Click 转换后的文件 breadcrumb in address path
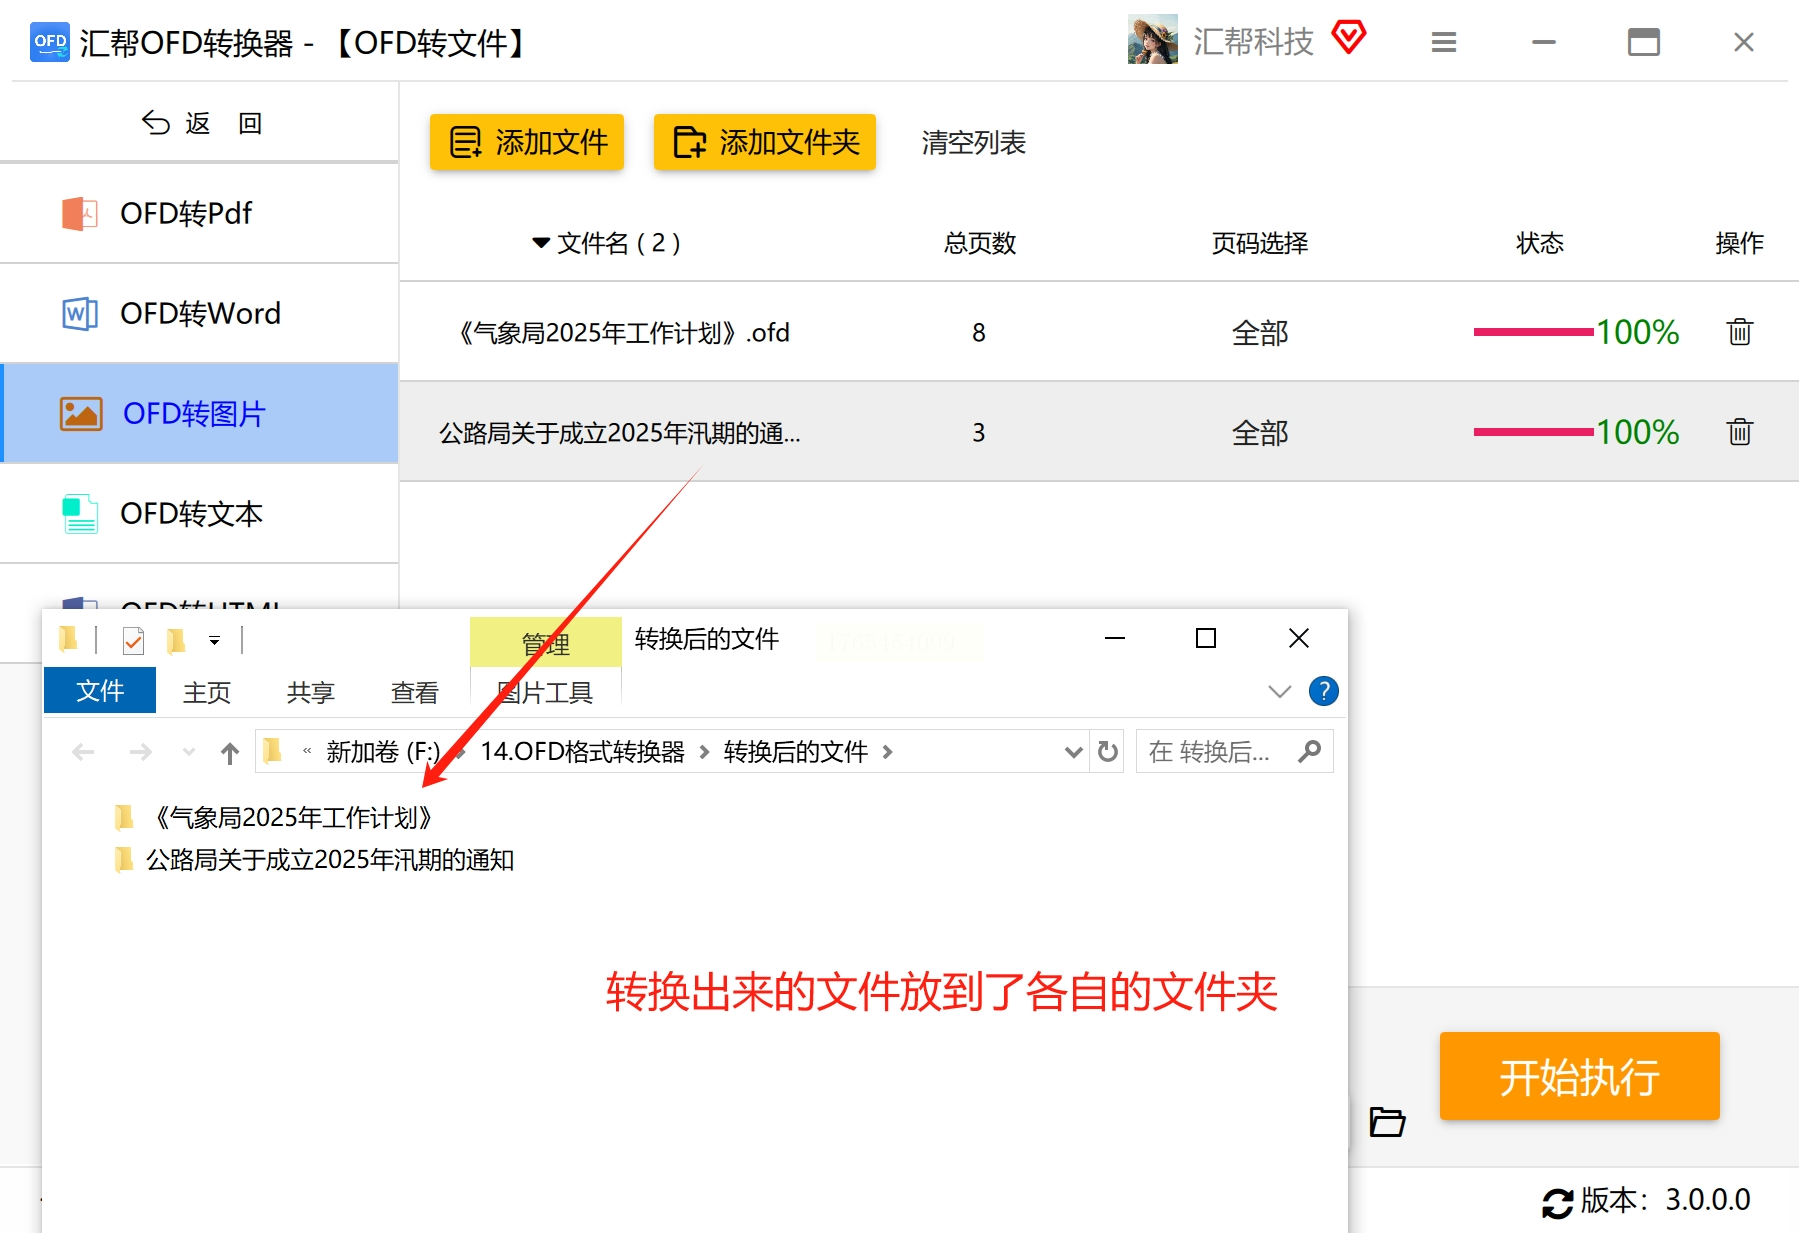This screenshot has height=1233, width=1799. pos(796,752)
